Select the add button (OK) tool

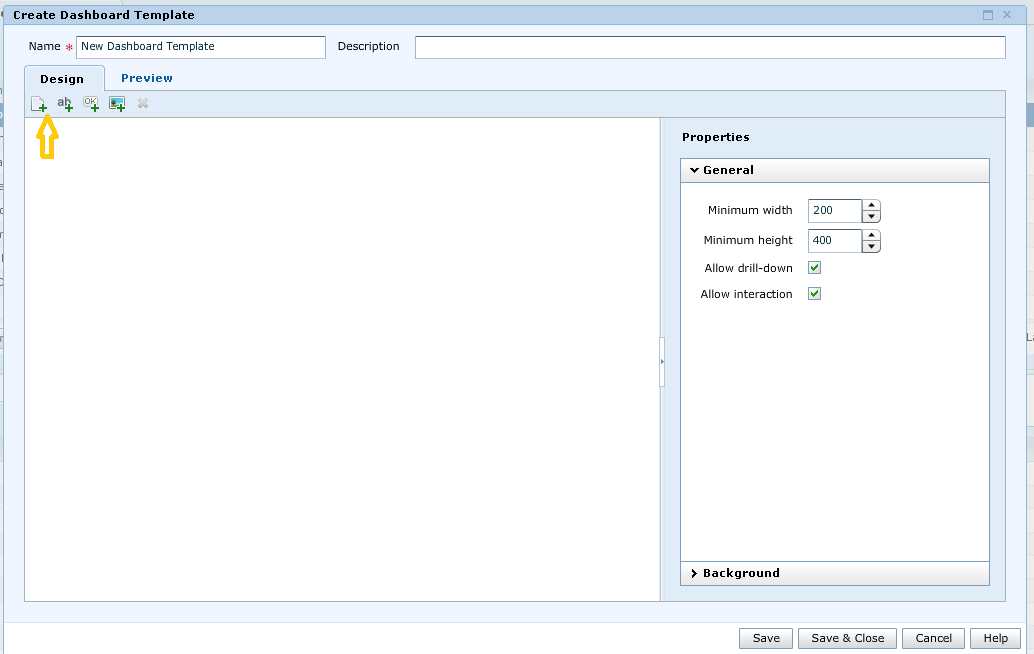point(90,103)
